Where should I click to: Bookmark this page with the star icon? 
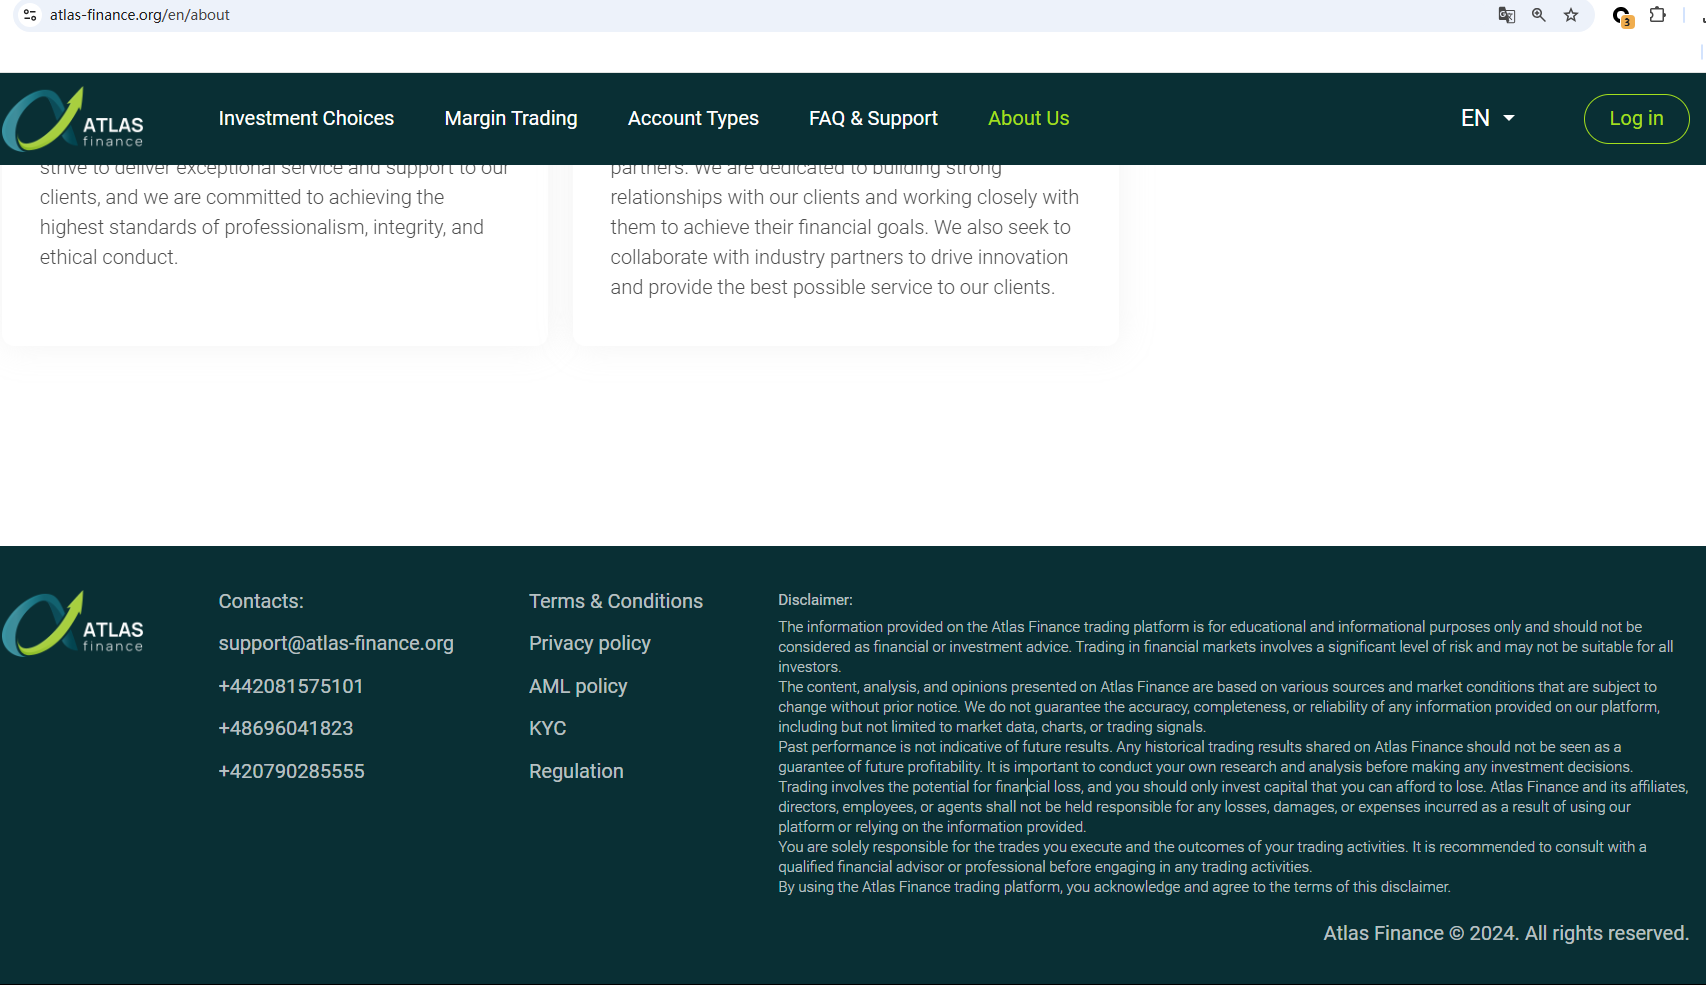pyautogui.click(x=1571, y=15)
